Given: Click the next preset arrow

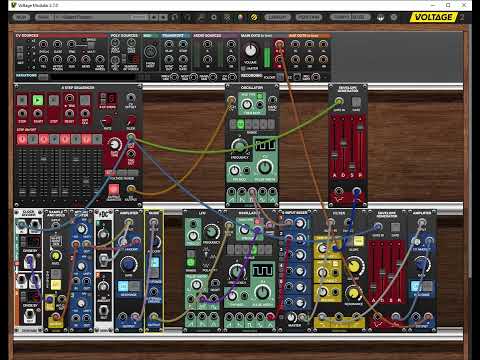Looking at the screenshot, I should pyautogui.click(x=163, y=17).
